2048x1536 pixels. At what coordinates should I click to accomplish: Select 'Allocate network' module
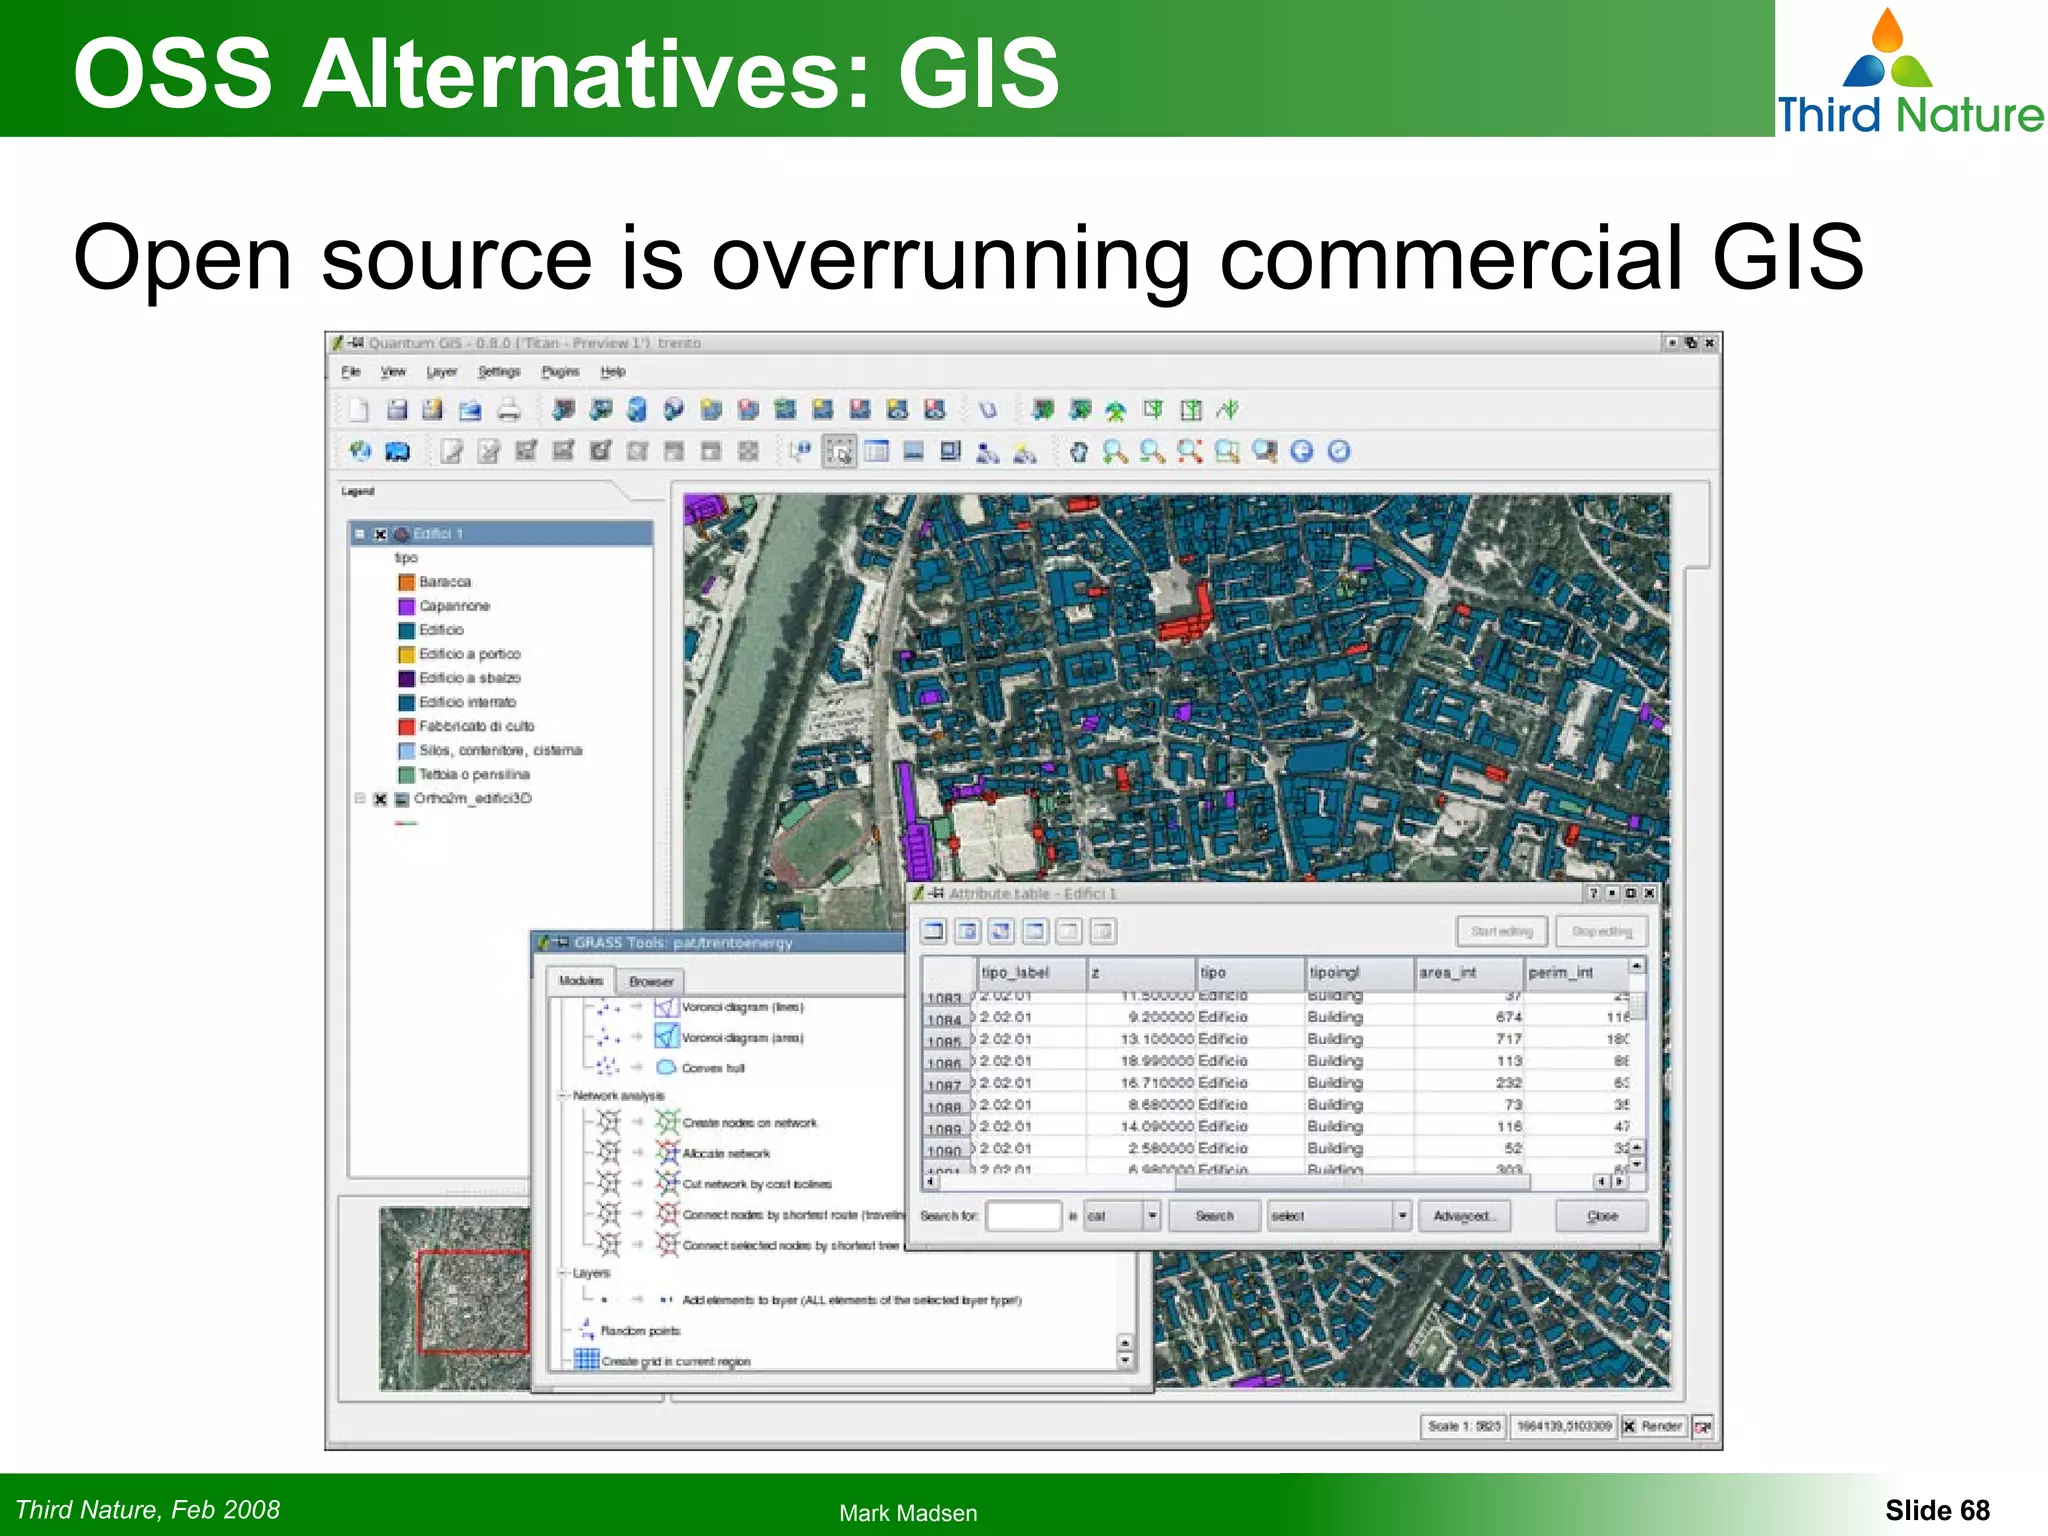[x=726, y=1153]
